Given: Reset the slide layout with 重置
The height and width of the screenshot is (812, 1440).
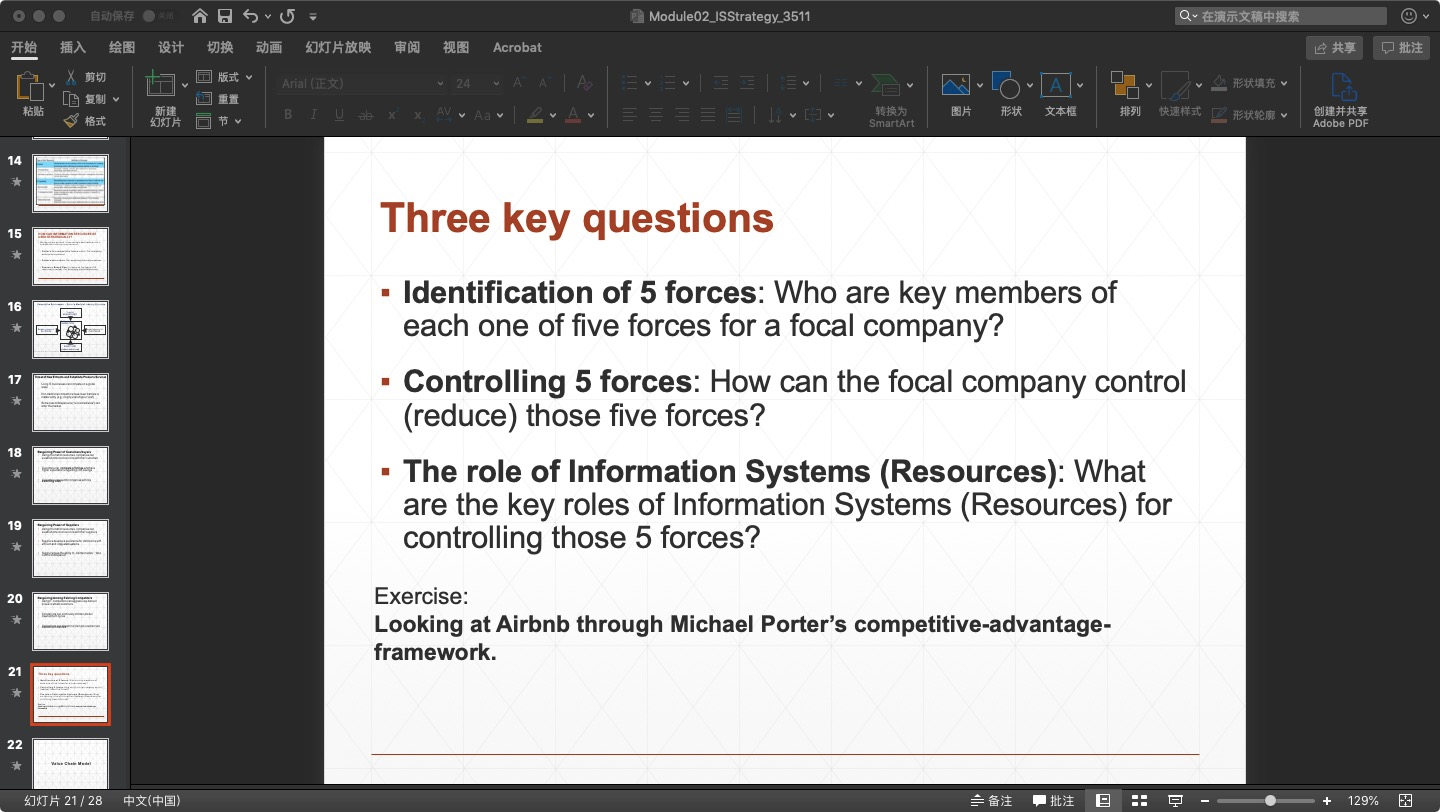Looking at the screenshot, I should tap(222, 98).
